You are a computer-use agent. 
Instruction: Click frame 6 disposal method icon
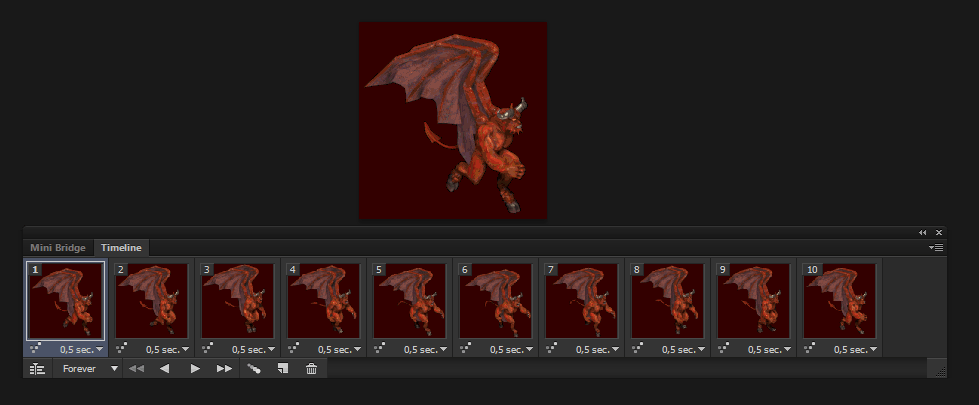pos(465,348)
